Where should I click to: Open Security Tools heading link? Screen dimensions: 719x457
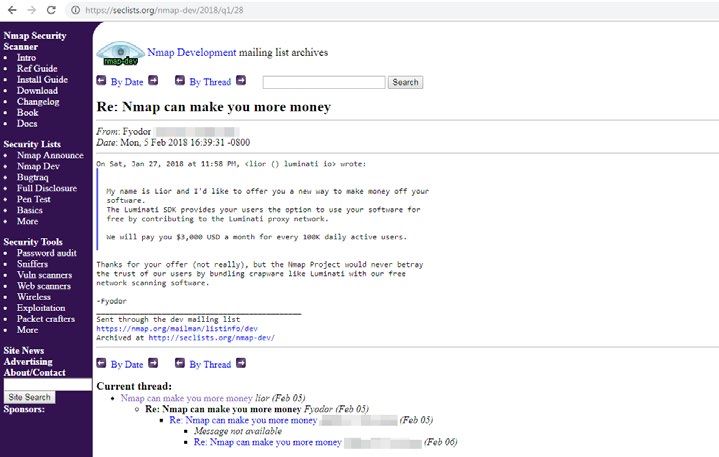[33, 242]
